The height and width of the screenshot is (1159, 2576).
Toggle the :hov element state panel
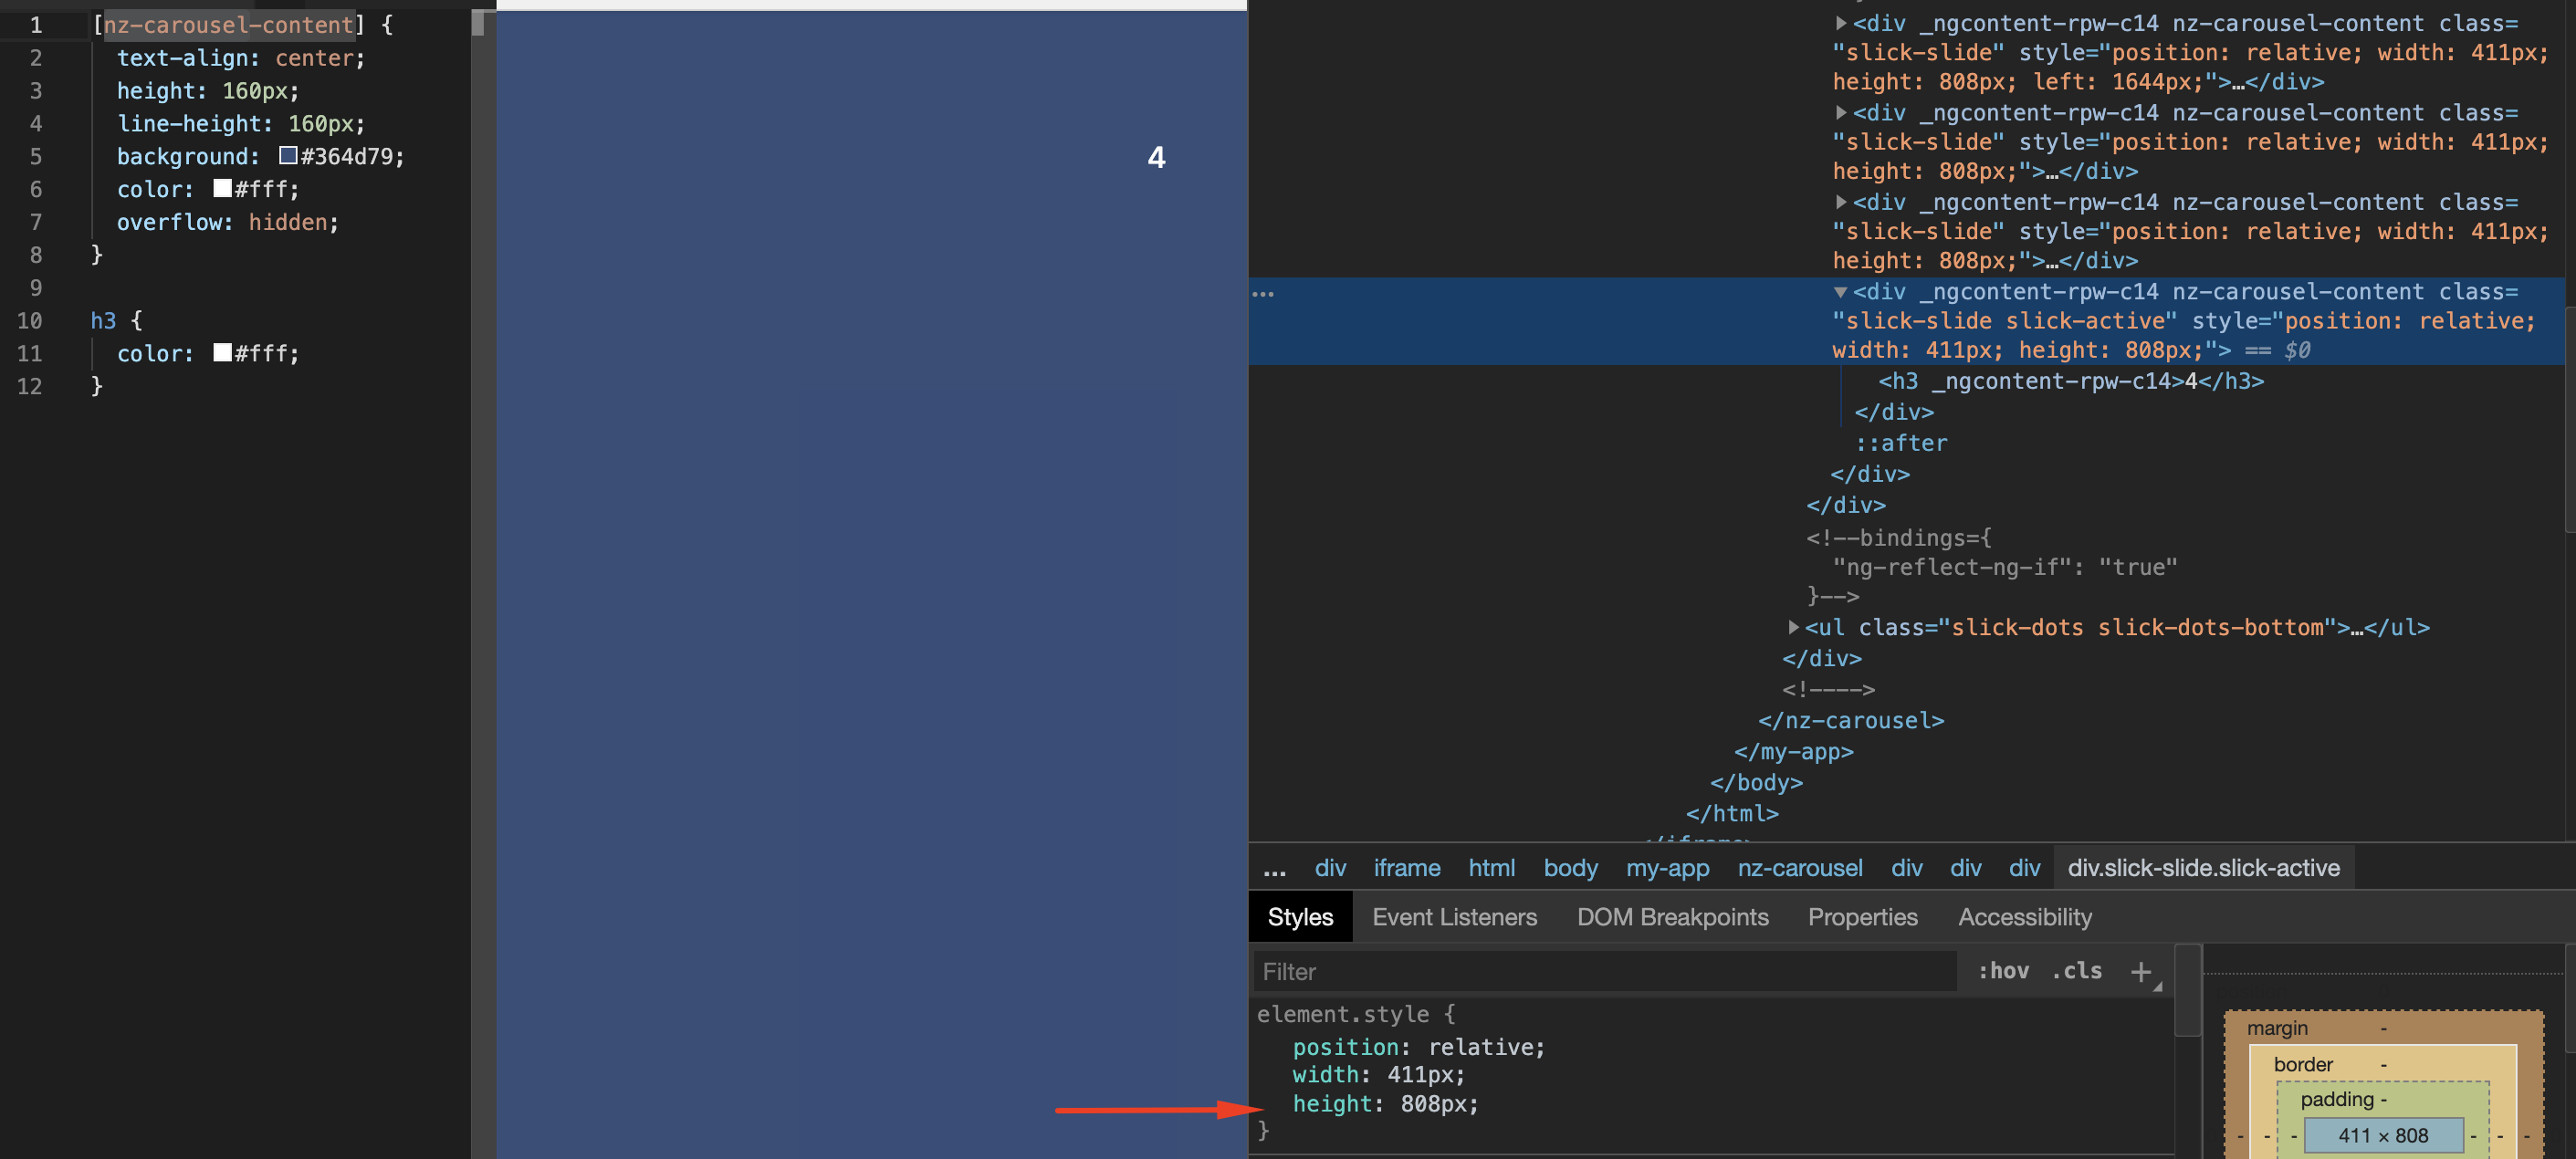tap(2003, 971)
